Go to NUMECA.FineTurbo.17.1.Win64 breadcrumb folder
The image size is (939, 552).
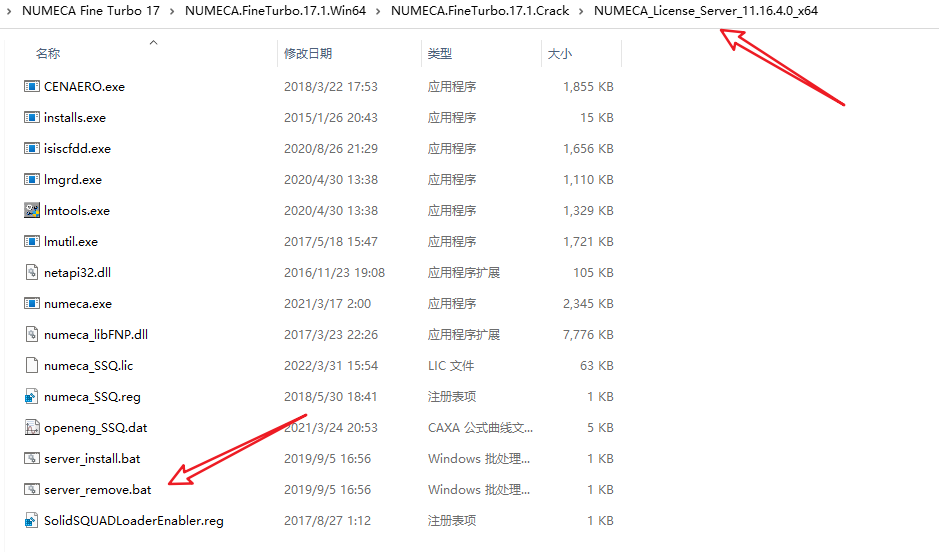(x=275, y=11)
